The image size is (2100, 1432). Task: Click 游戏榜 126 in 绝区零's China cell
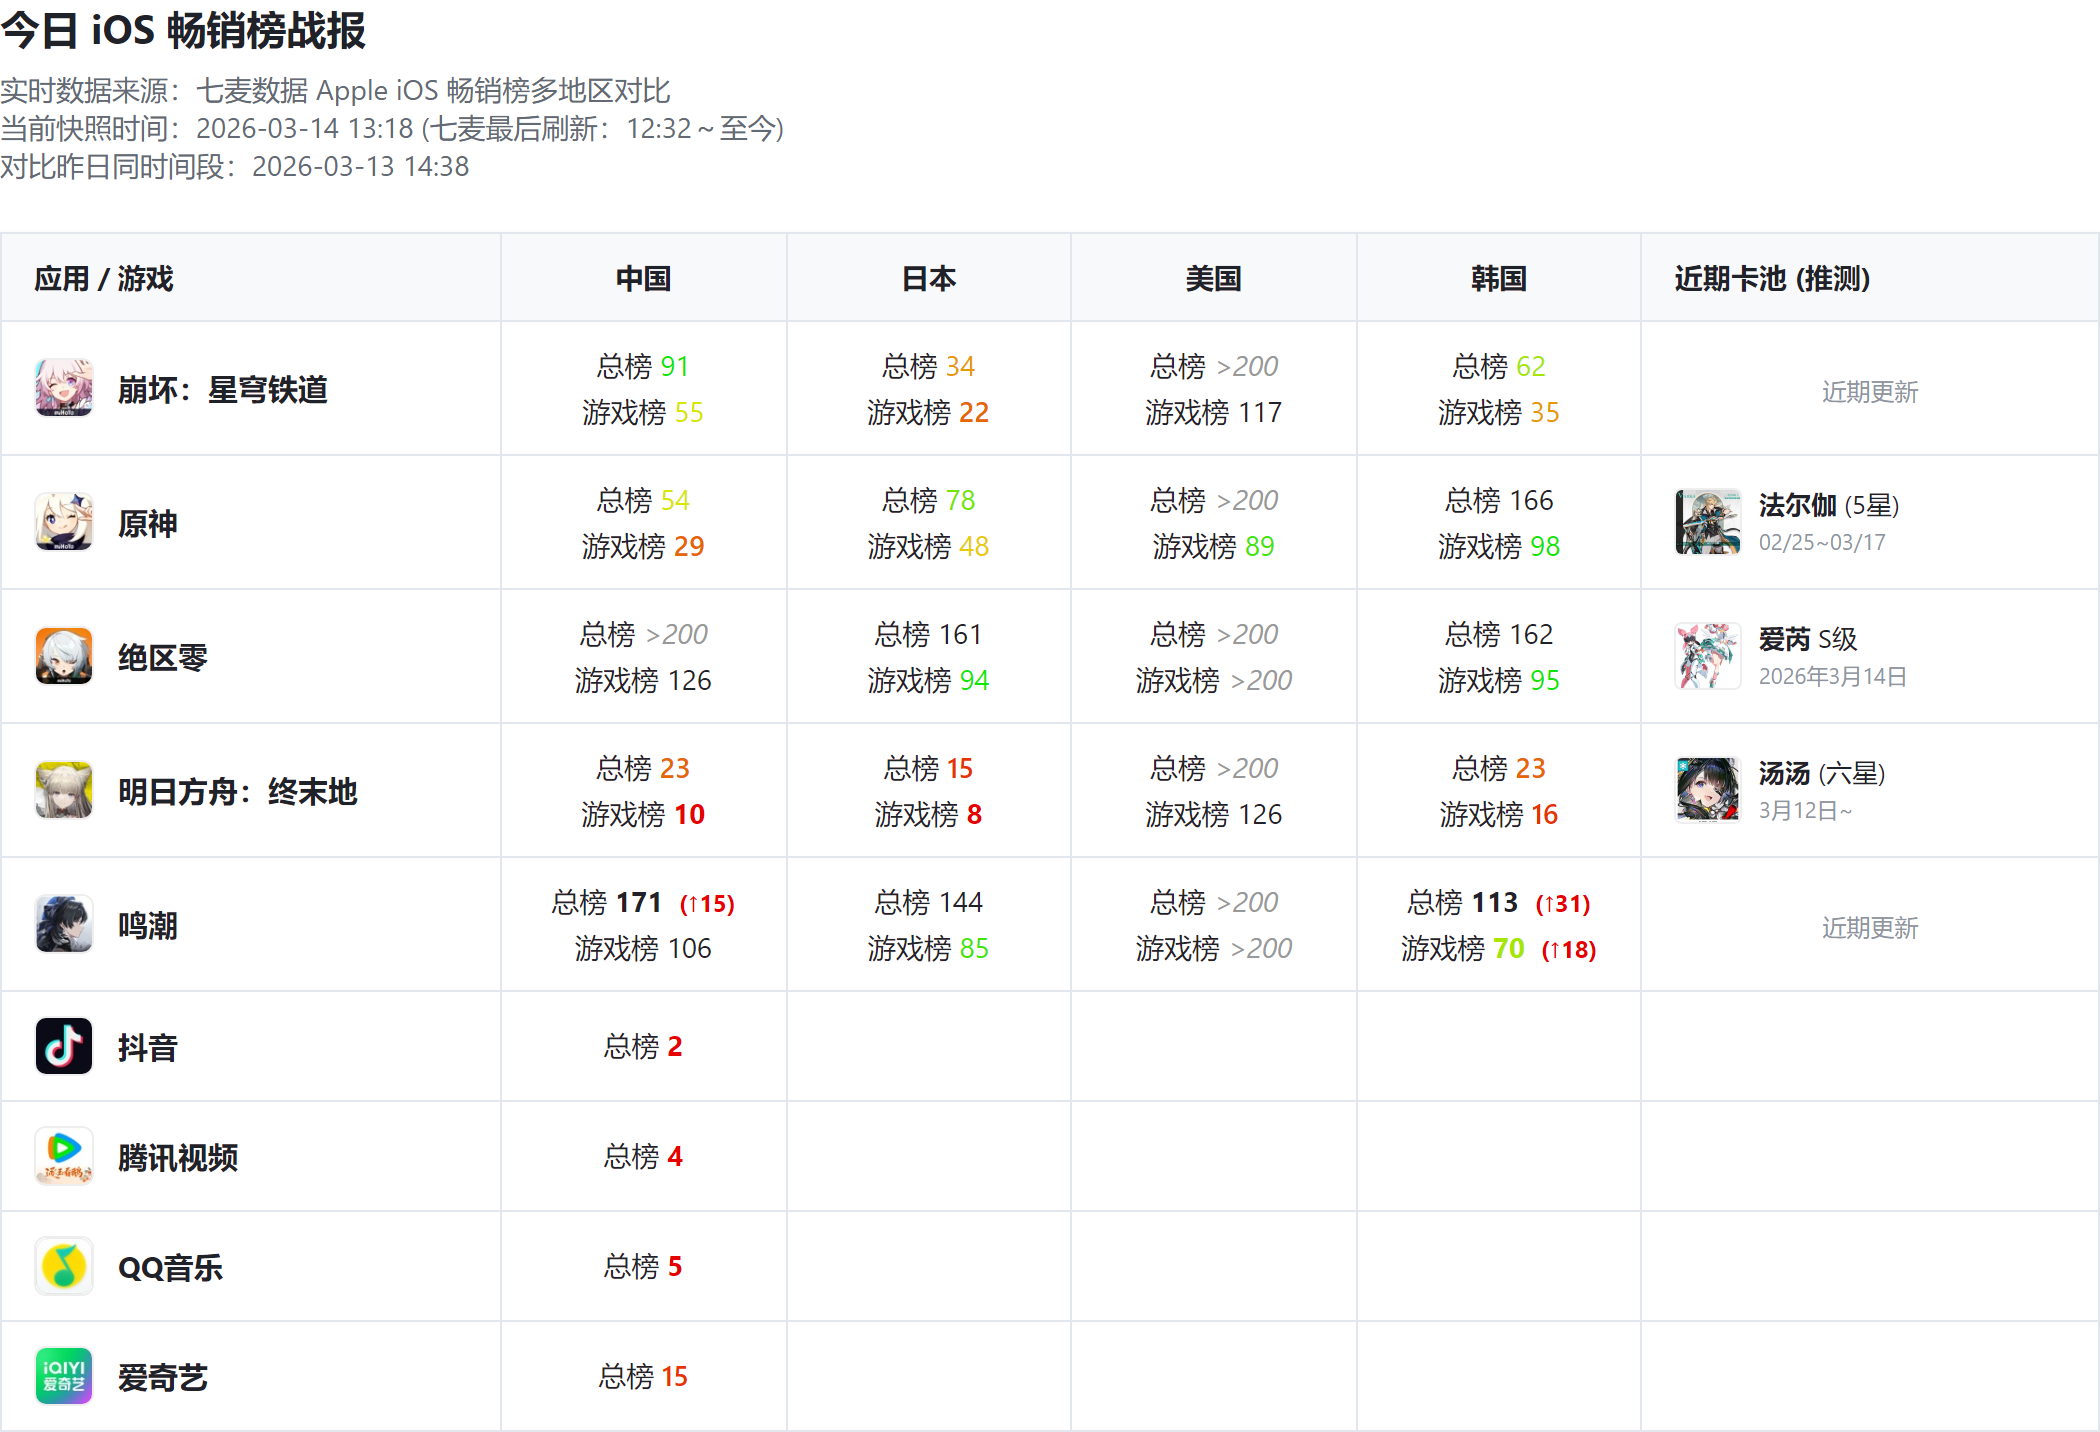click(x=643, y=680)
